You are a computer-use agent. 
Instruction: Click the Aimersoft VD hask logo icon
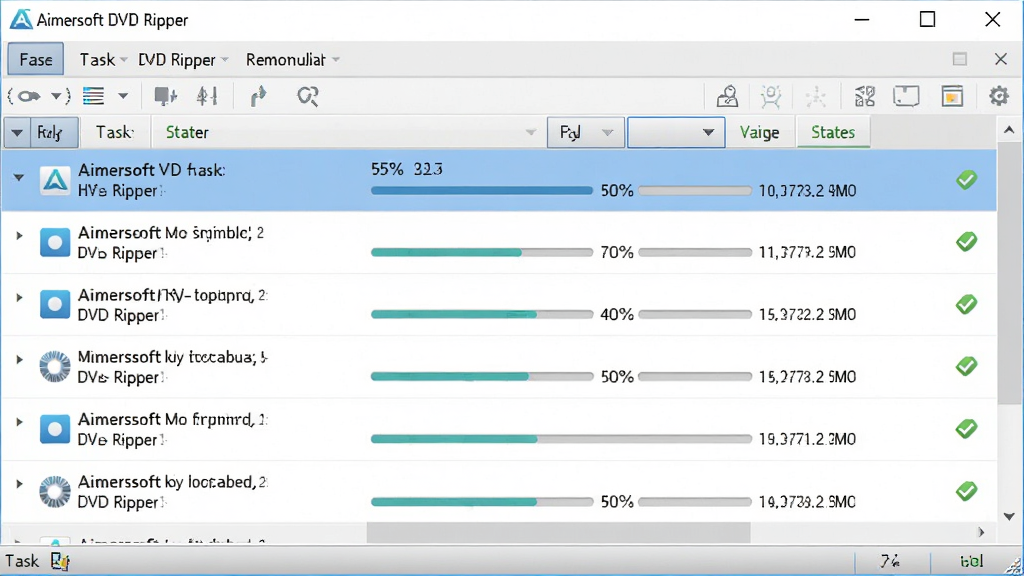point(55,180)
